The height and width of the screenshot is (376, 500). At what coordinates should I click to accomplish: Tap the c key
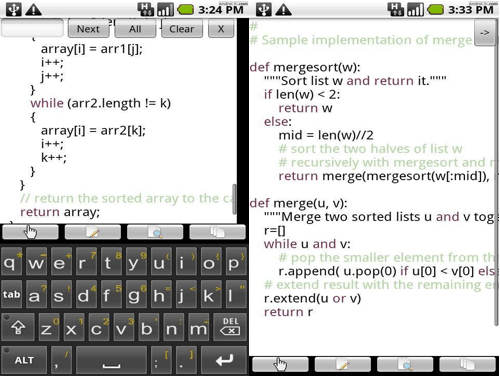click(99, 327)
